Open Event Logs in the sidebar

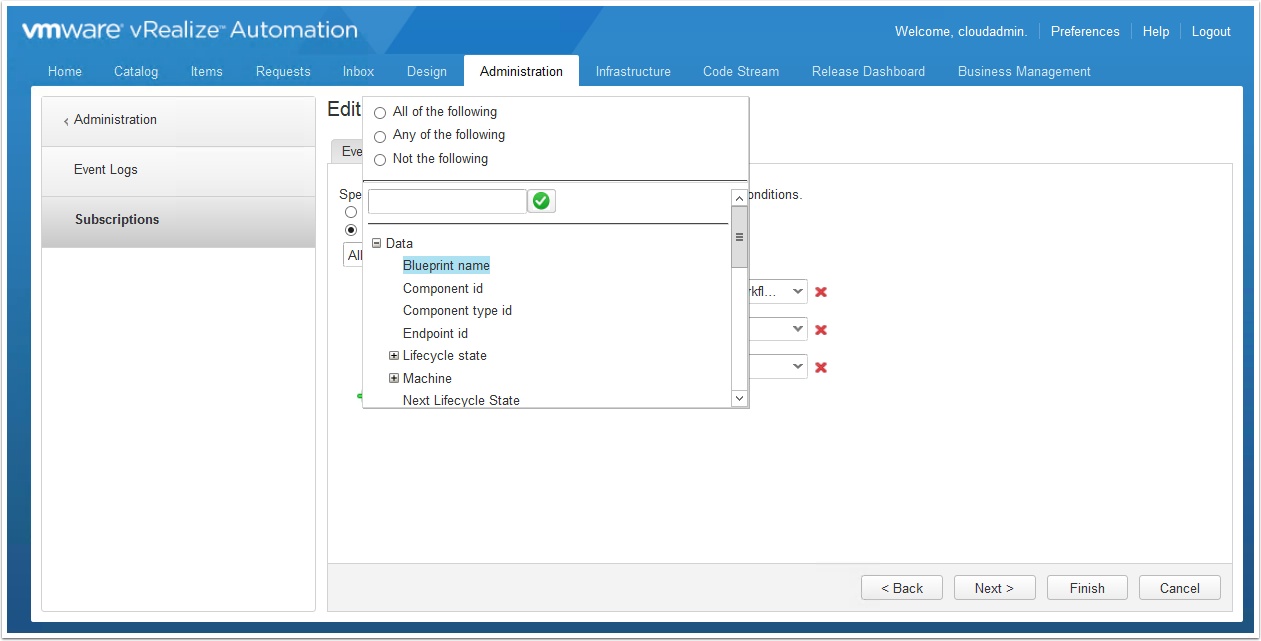(x=179, y=171)
